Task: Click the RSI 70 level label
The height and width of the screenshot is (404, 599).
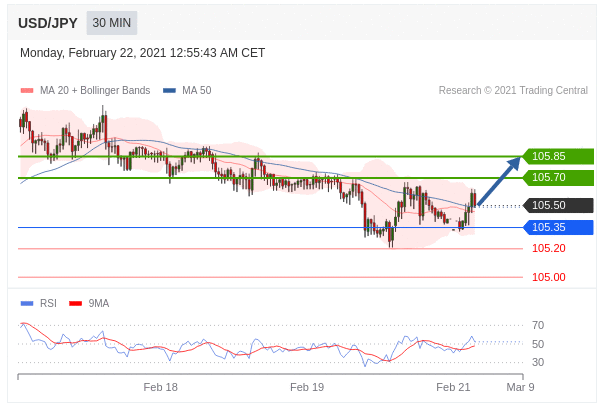Action: click(538, 325)
